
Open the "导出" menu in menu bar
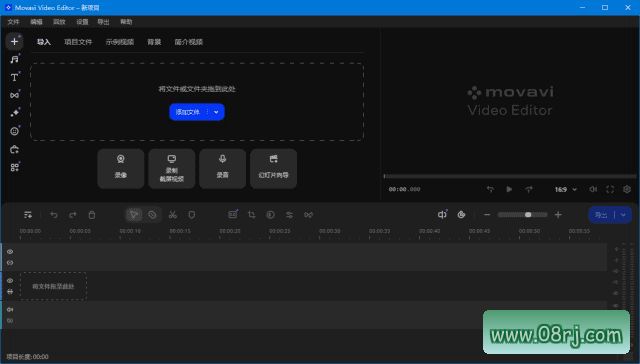pos(103,22)
